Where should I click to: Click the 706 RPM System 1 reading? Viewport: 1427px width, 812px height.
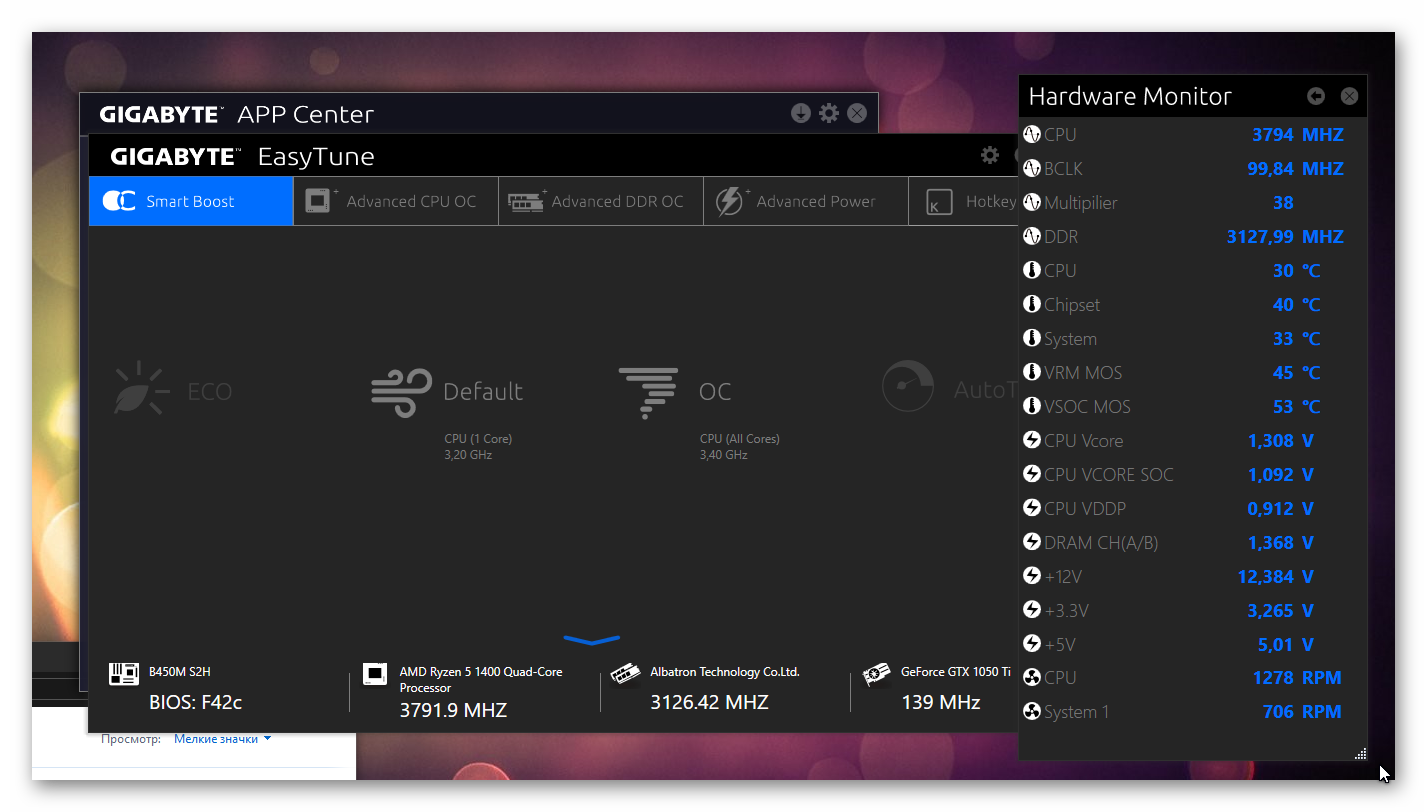pos(1302,712)
